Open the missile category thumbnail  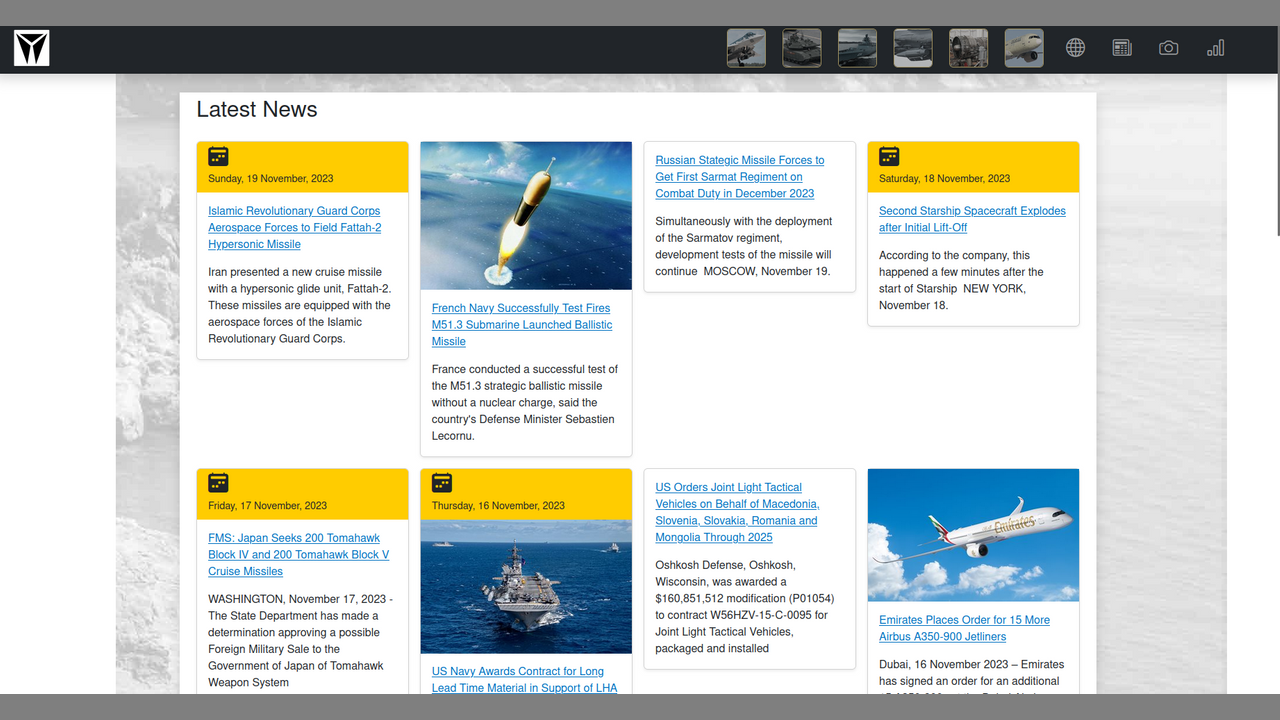(913, 48)
